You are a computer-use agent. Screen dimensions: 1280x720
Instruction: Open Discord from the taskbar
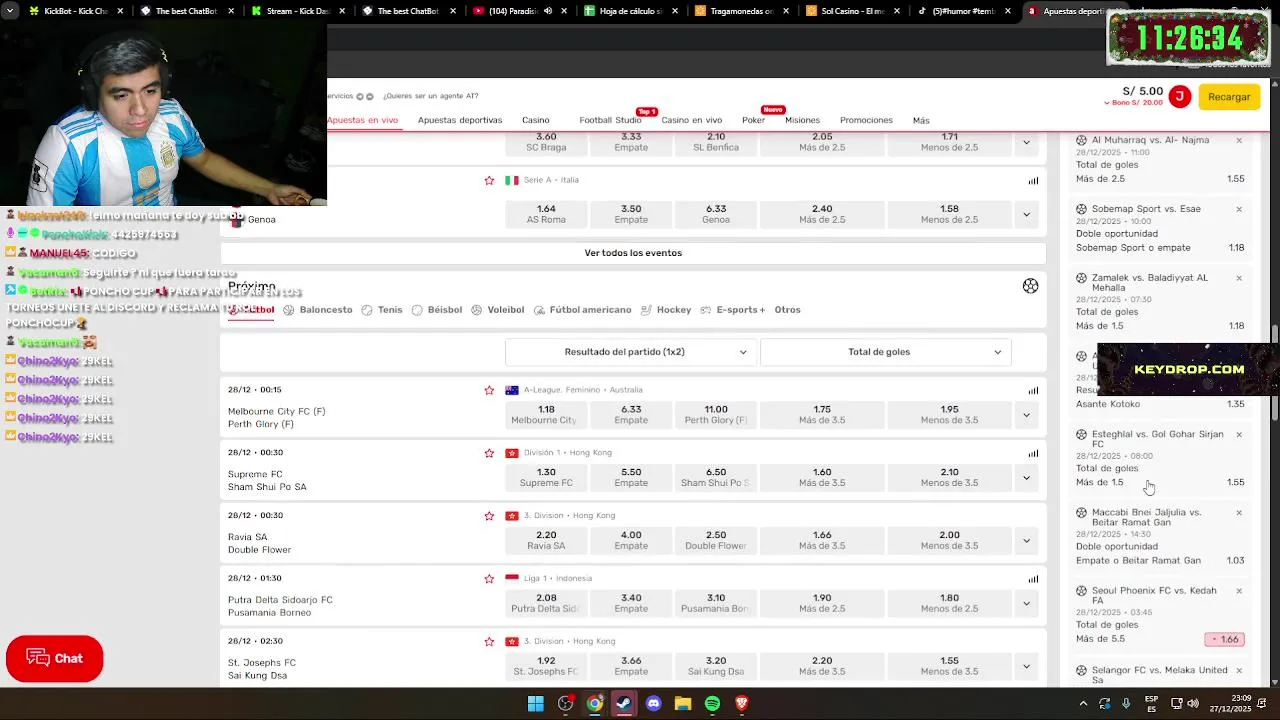pos(654,704)
